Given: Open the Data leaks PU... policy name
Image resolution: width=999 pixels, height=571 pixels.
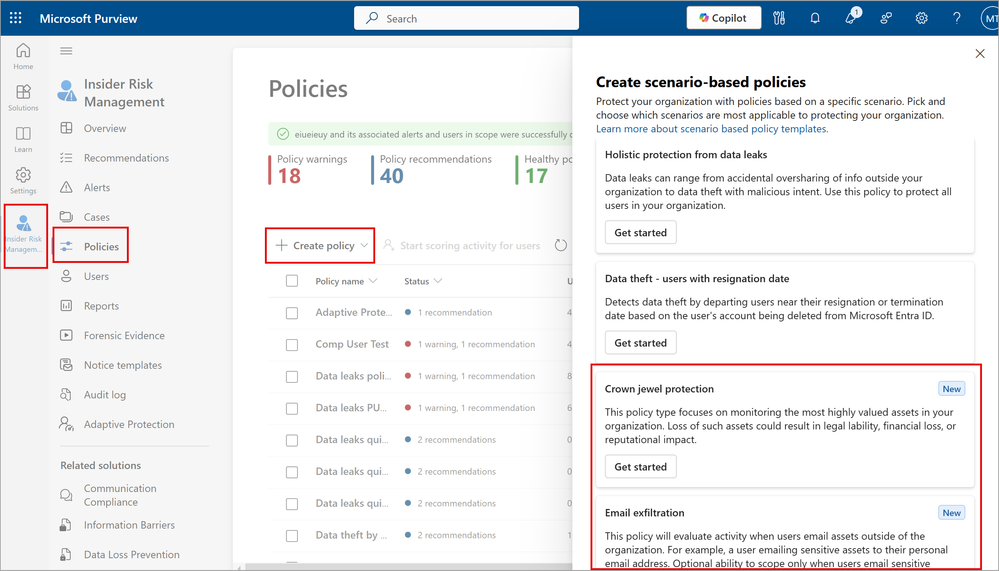Looking at the screenshot, I should tap(351, 408).
